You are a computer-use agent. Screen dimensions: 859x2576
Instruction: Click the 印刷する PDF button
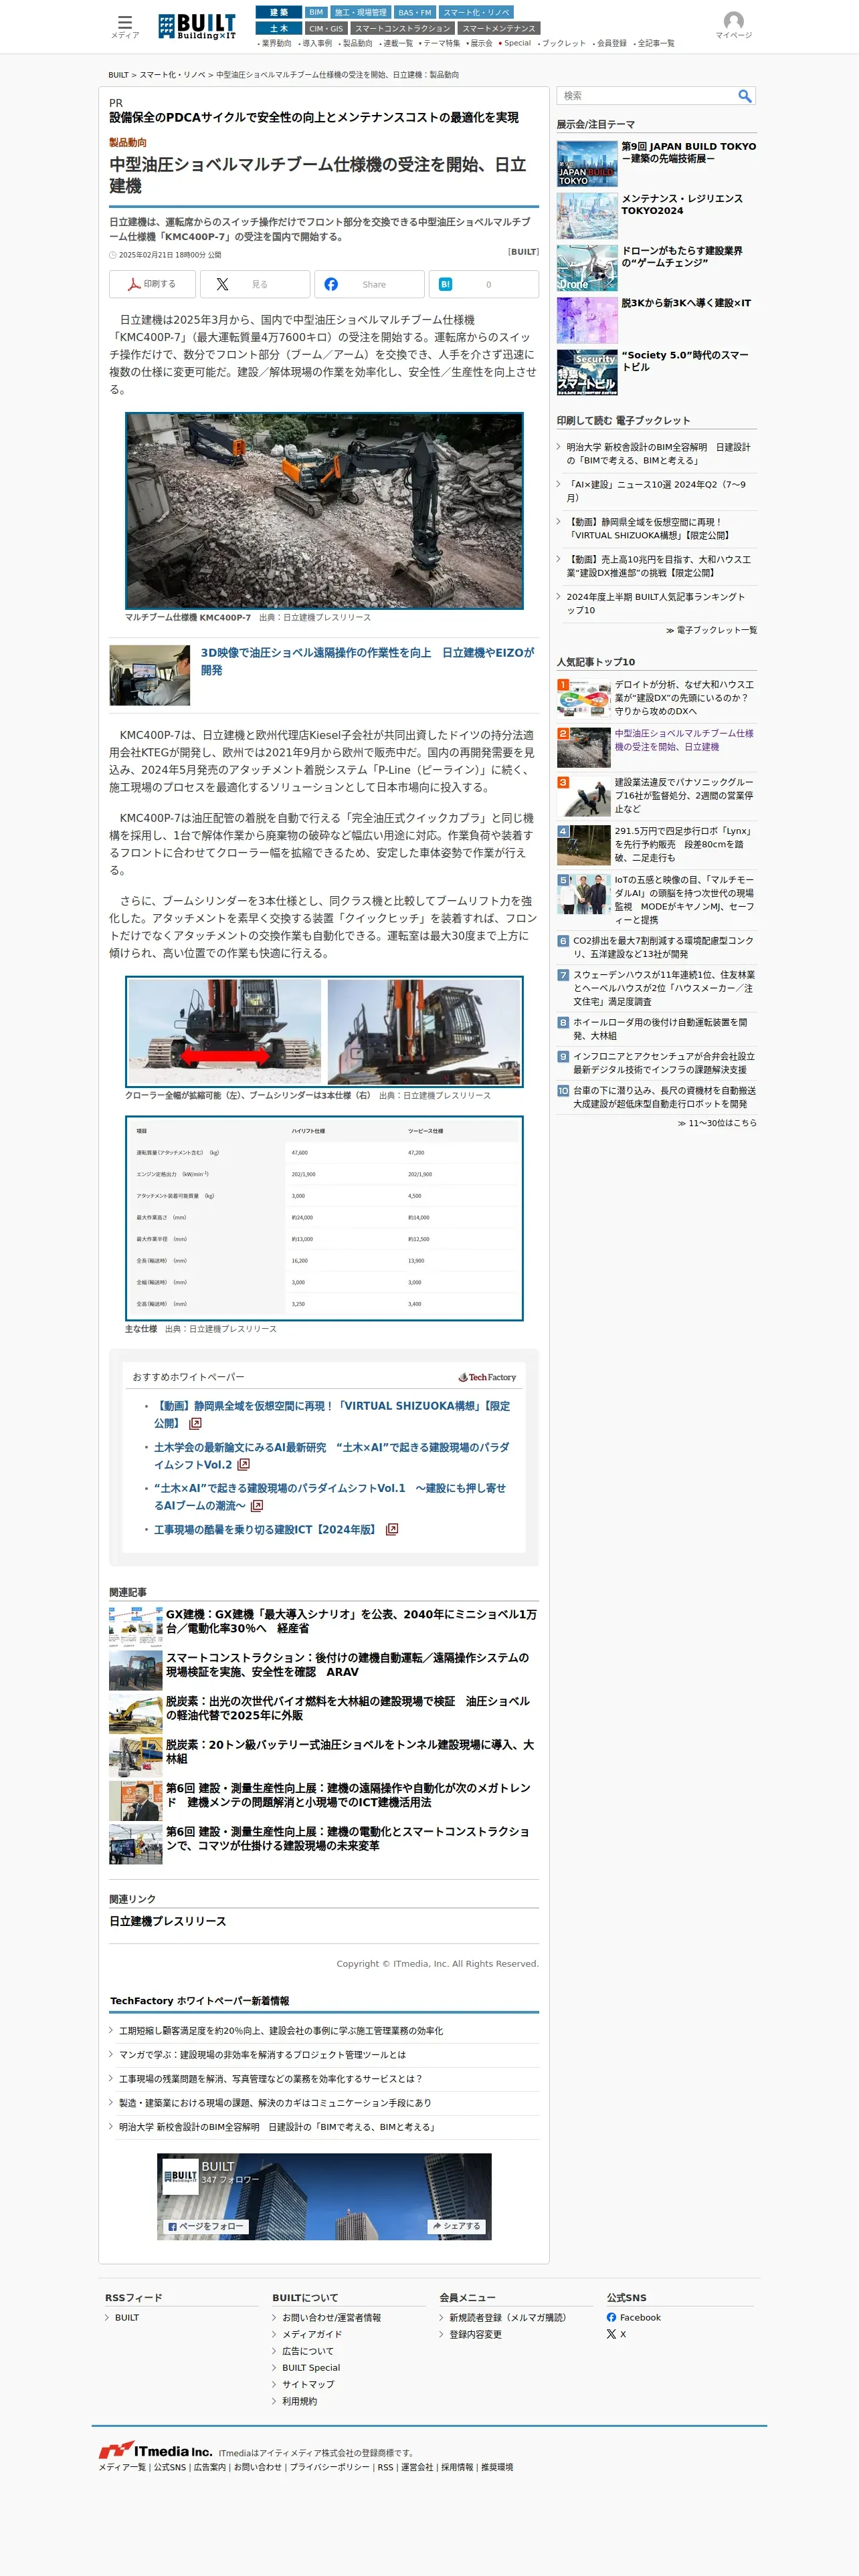[x=152, y=284]
